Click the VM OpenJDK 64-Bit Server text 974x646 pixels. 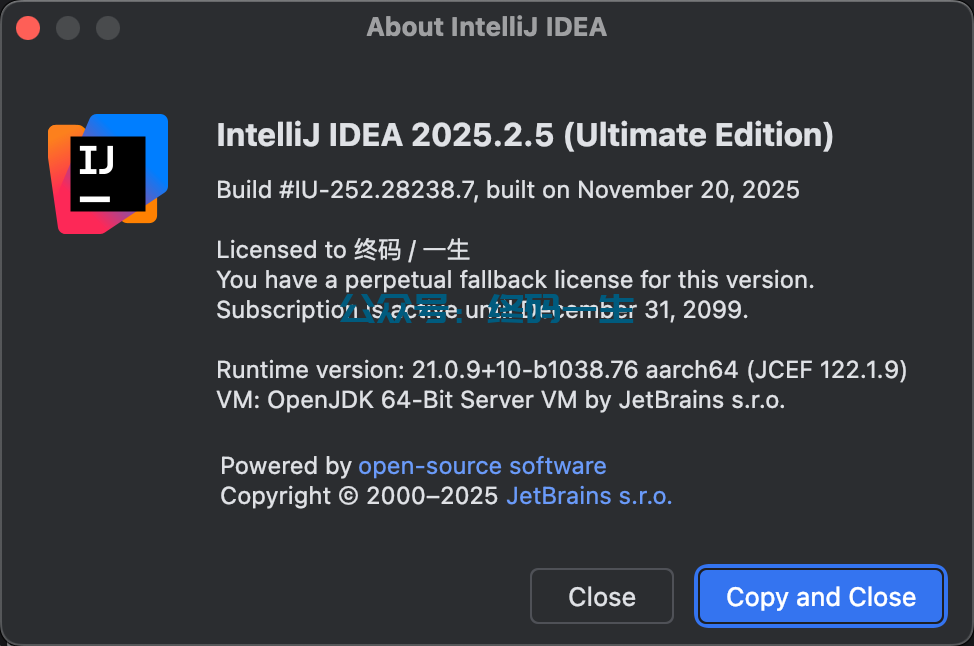[x=500, y=400]
